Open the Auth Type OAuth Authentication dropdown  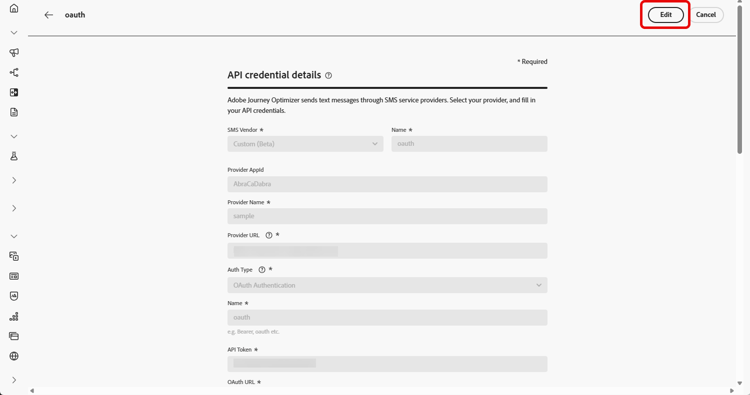[x=387, y=285]
